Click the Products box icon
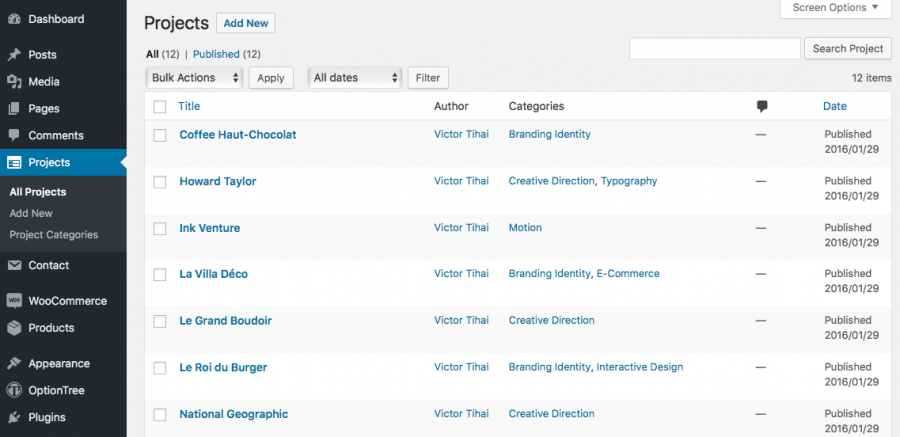900x437 pixels. pos(14,328)
